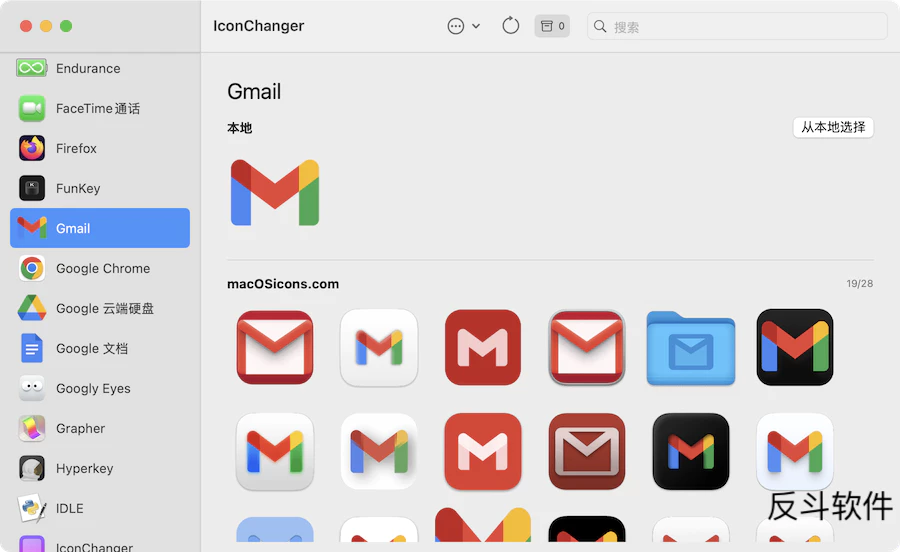Select Endurance in the app sidebar
Viewport: 900px width, 552px height.
click(100, 68)
